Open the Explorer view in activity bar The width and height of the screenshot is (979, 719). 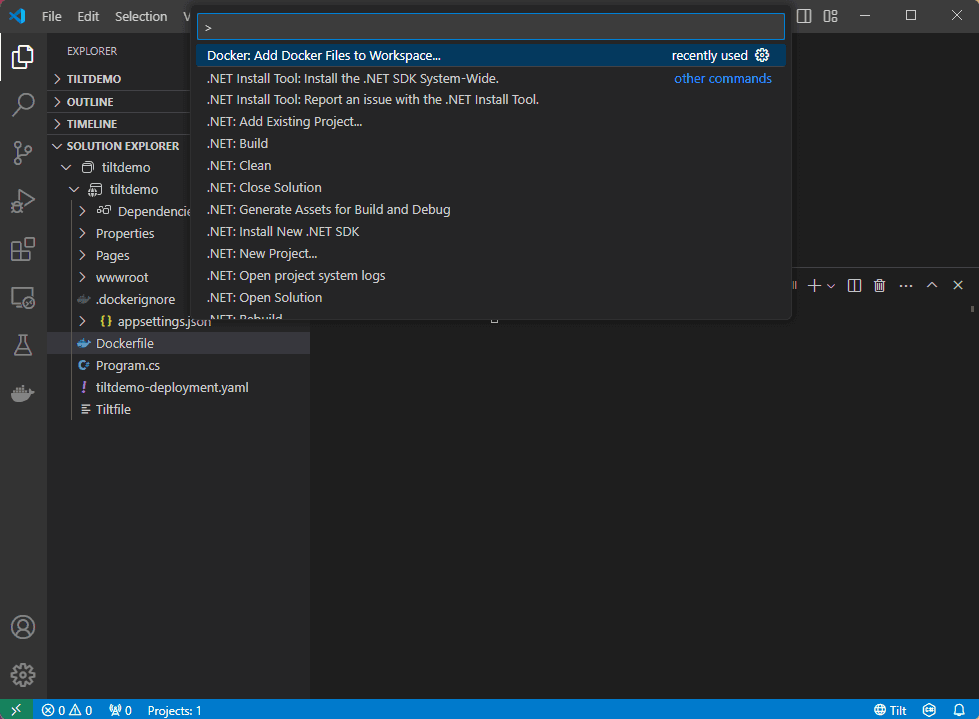pos(22,57)
